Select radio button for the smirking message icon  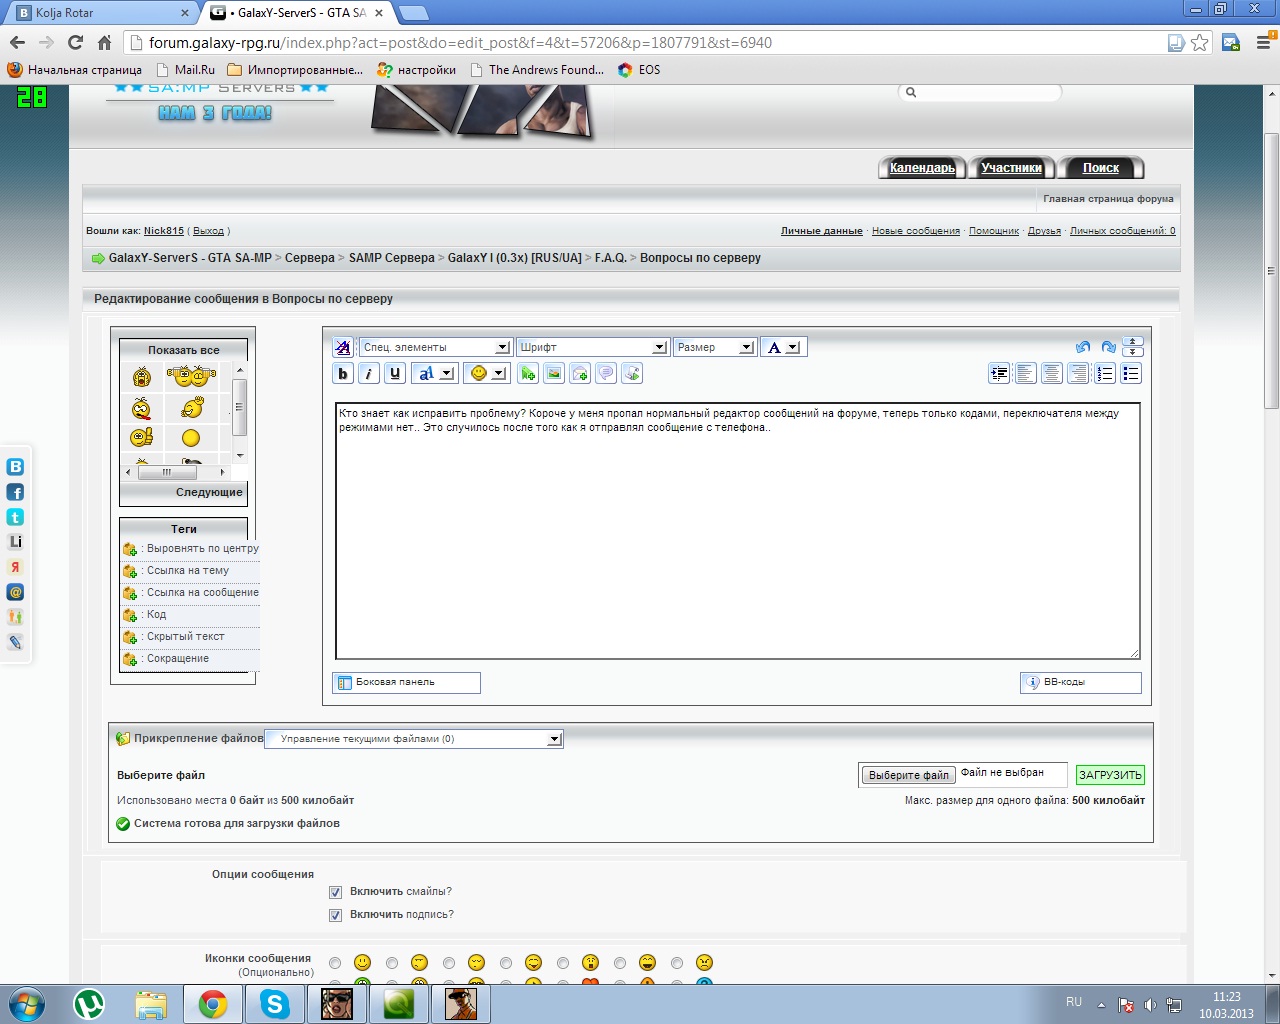[x=392, y=963]
